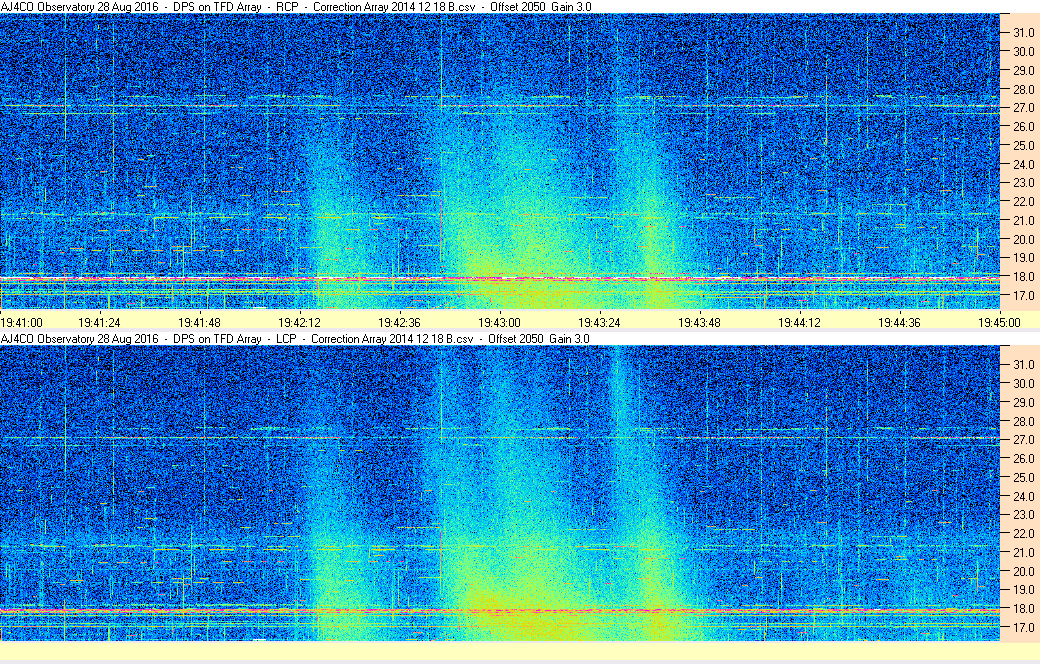This screenshot has width=1040, height=664.
Task: Click 30.0 frequency label in RCP panel
Action: tap(1023, 52)
